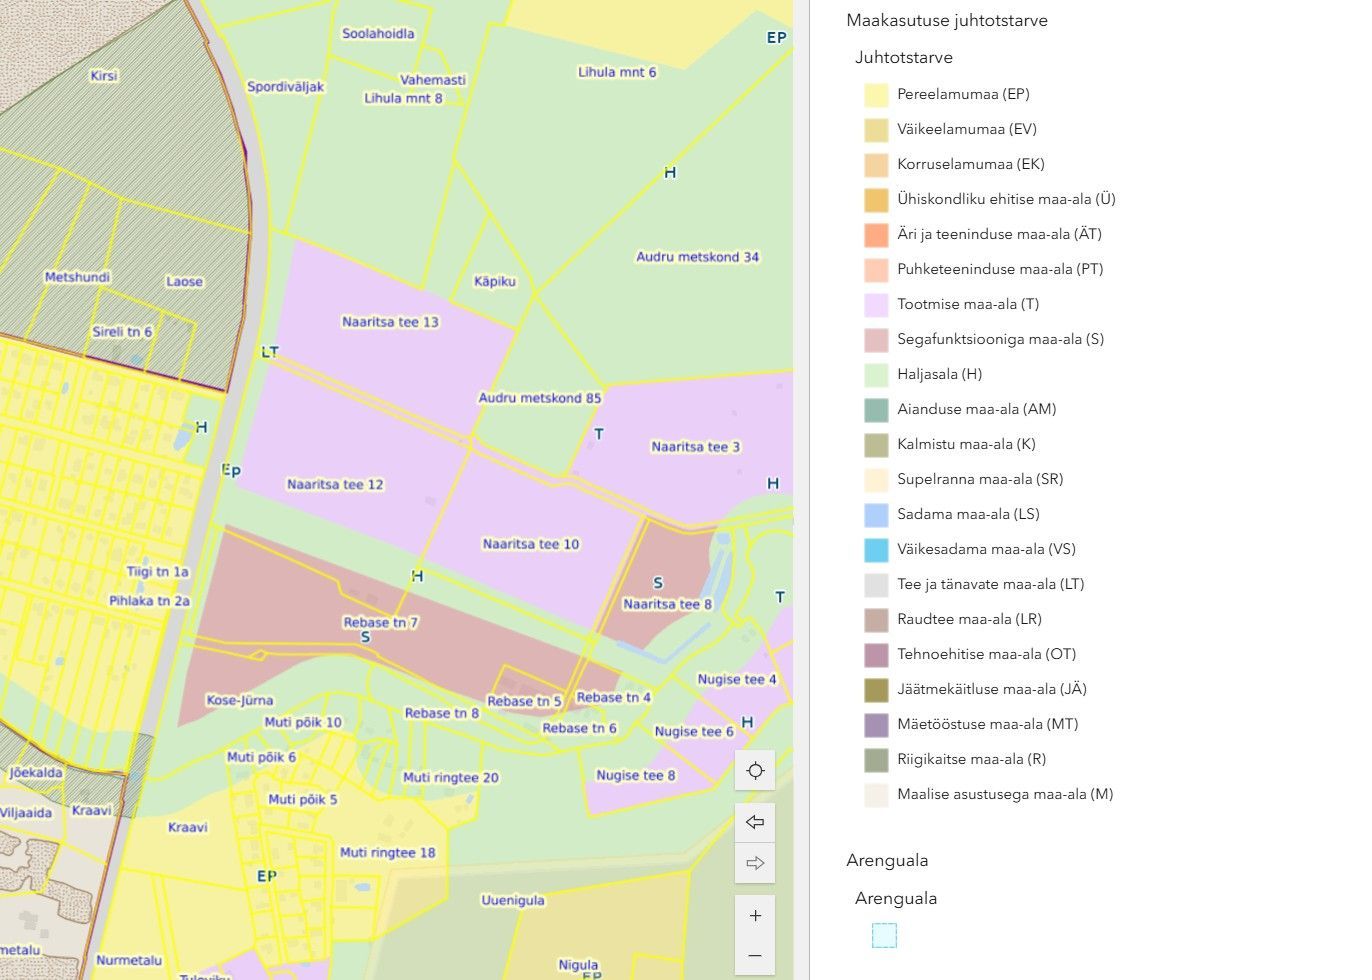Select the Naaritsa tee 13 parcel
The image size is (1372, 980).
click(390, 322)
